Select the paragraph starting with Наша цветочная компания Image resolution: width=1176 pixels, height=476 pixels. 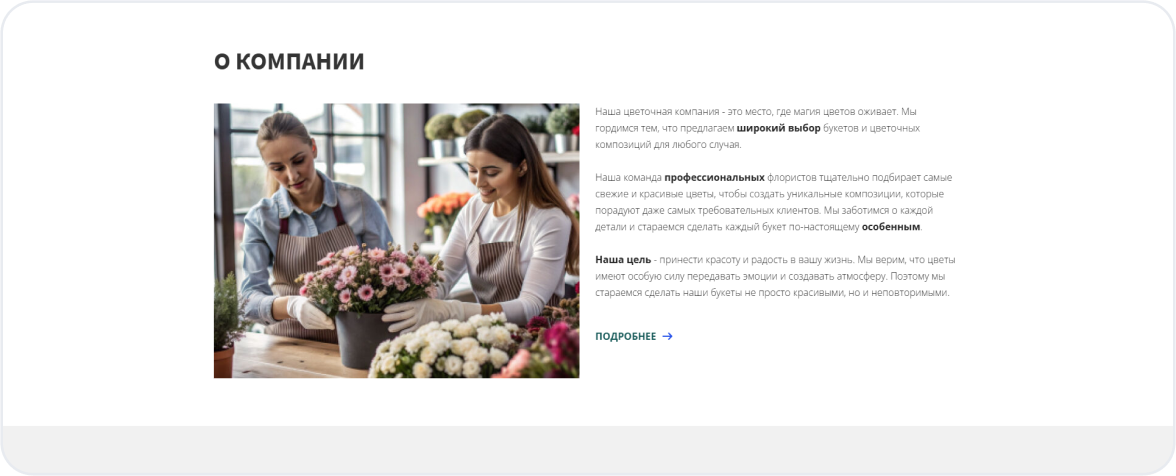(758, 128)
